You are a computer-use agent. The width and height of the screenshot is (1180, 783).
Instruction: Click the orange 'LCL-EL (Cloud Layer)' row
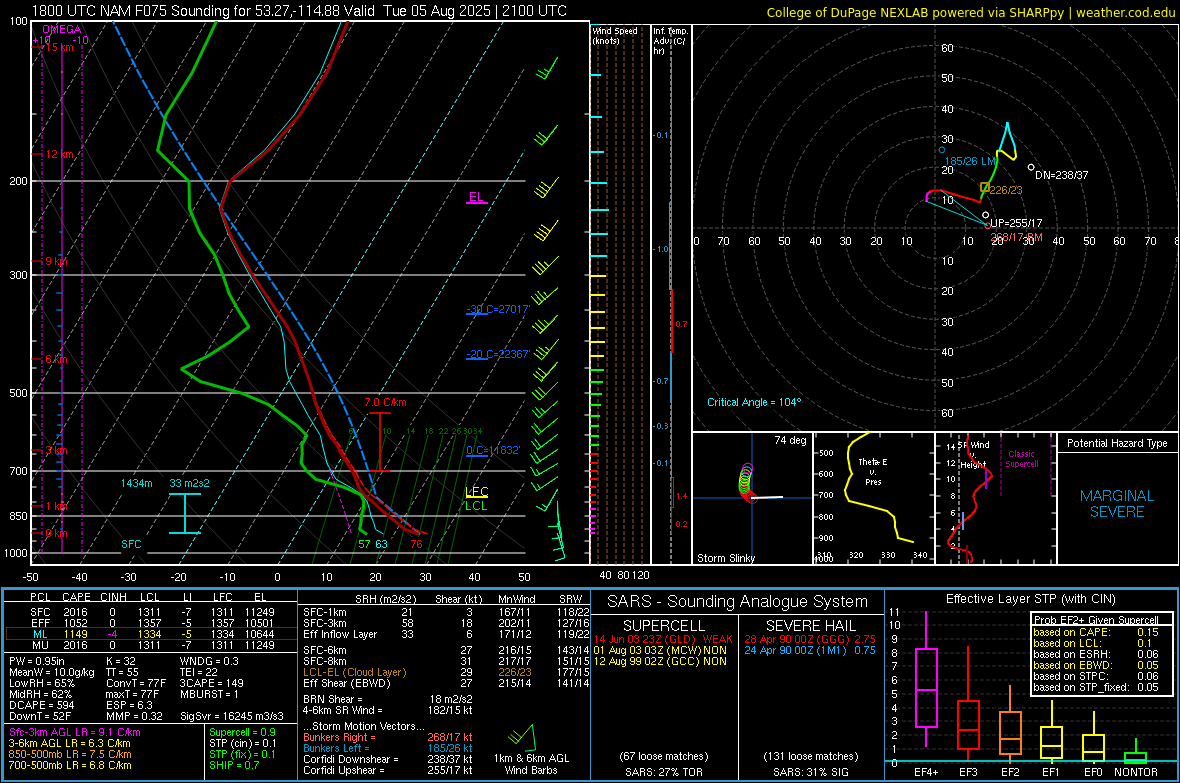point(446,672)
